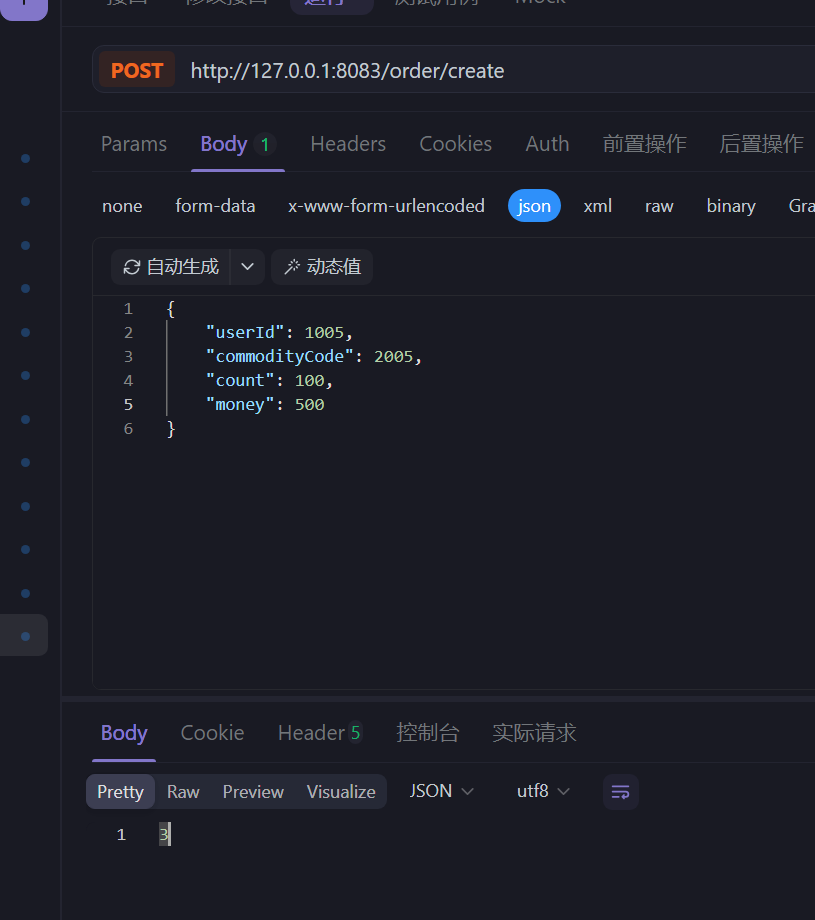Open the request Headers tab
Image resolution: width=815 pixels, height=920 pixels.
click(x=348, y=144)
